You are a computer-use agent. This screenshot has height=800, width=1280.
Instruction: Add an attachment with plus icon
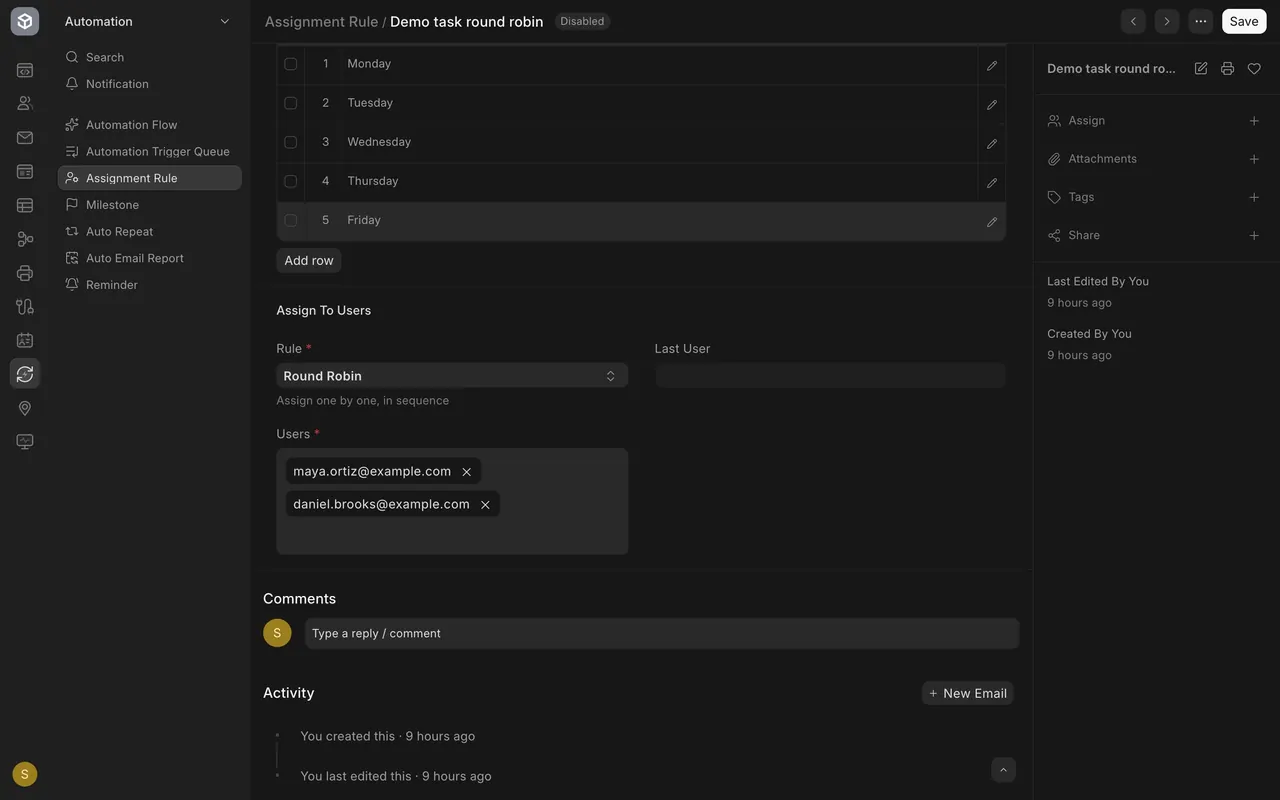(1254, 159)
